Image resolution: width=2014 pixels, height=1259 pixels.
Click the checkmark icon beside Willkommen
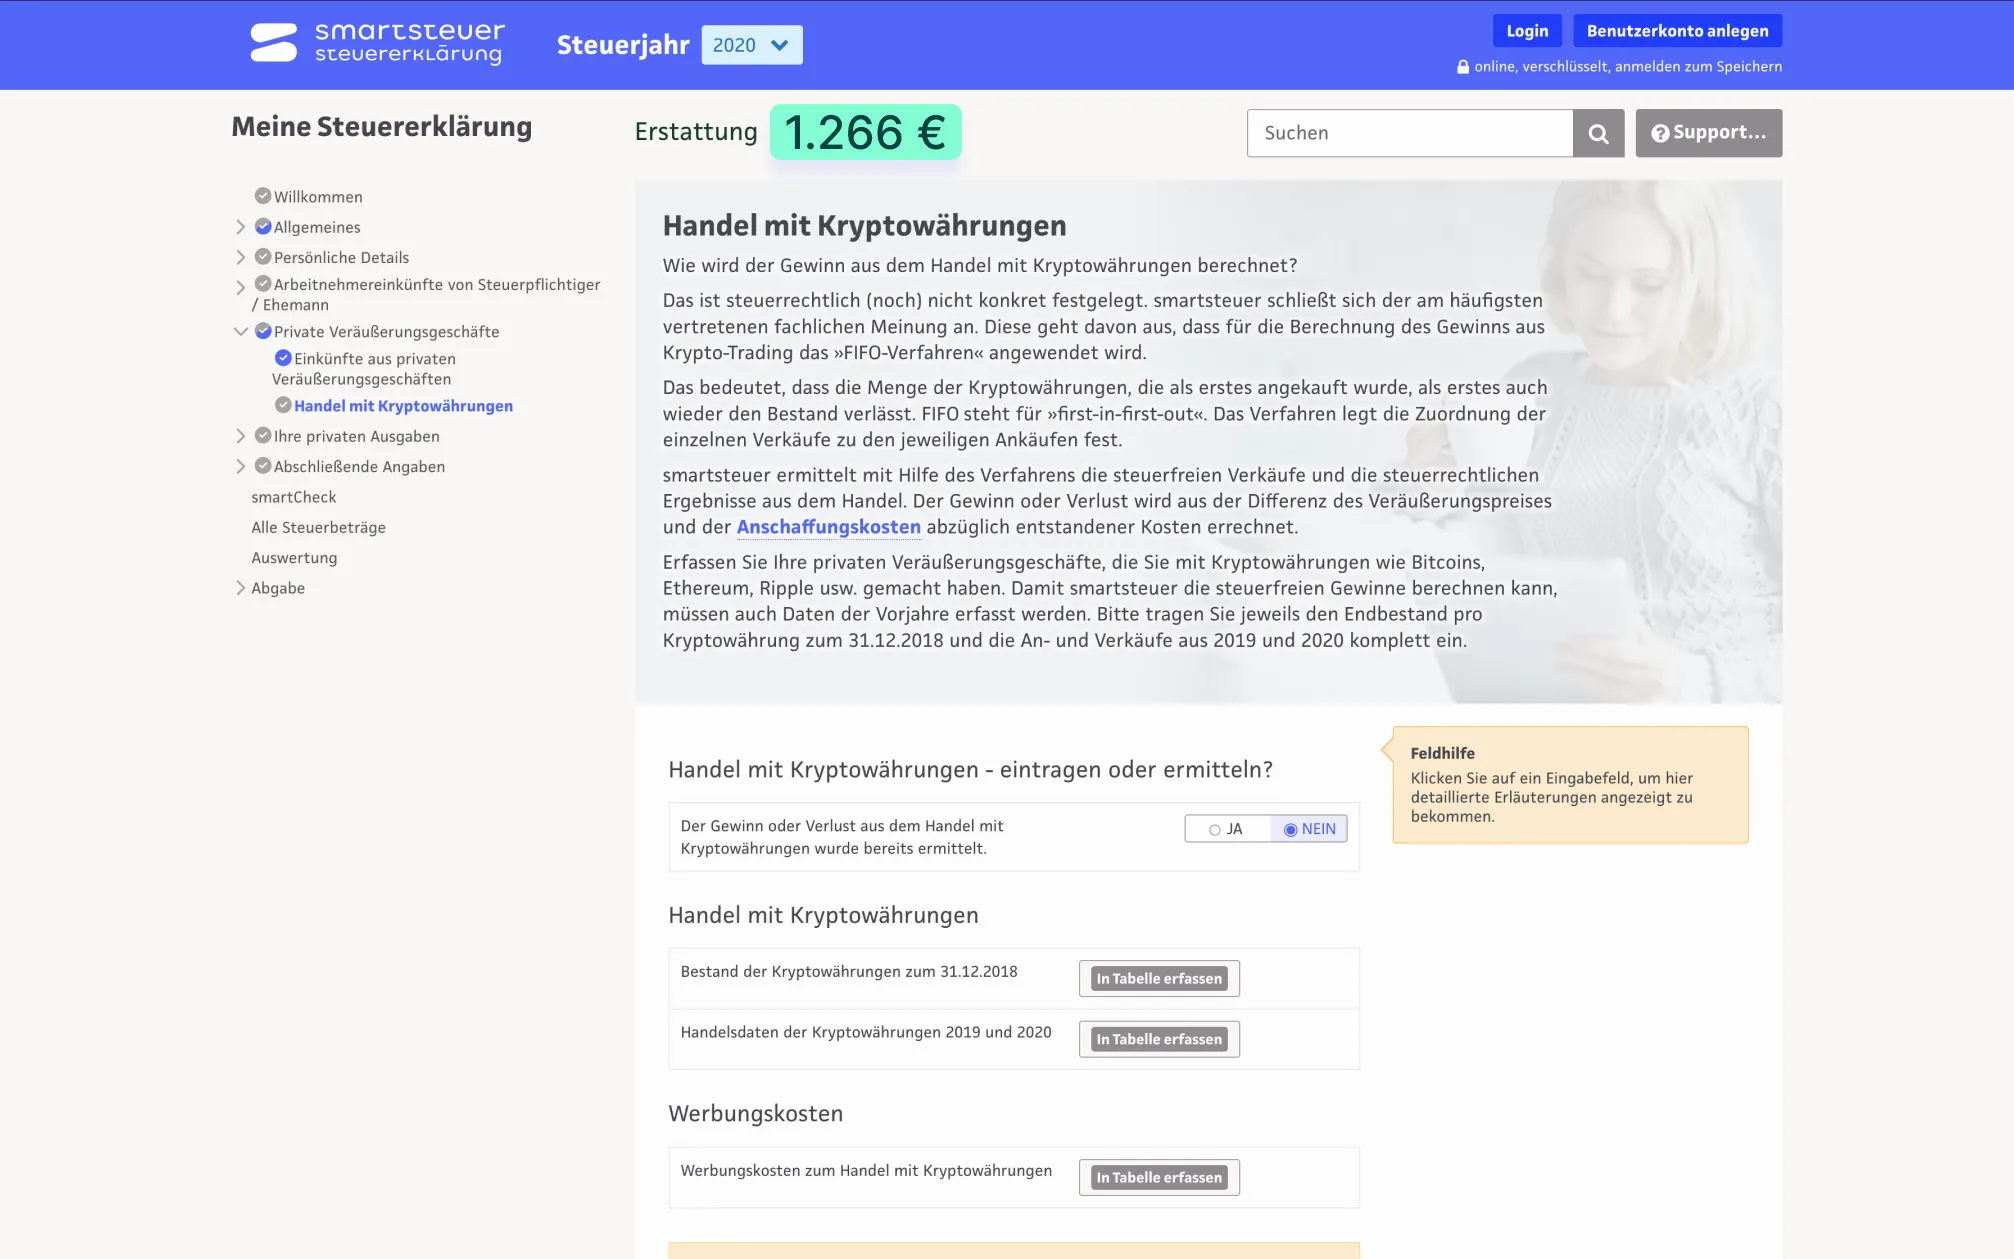263,196
